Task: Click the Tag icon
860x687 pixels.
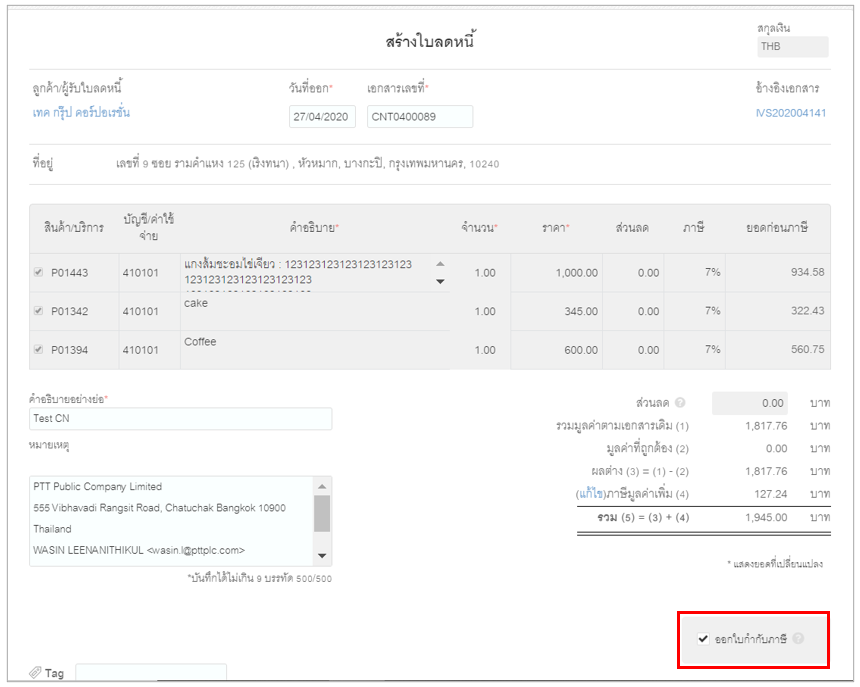Action: pyautogui.click(x=35, y=672)
